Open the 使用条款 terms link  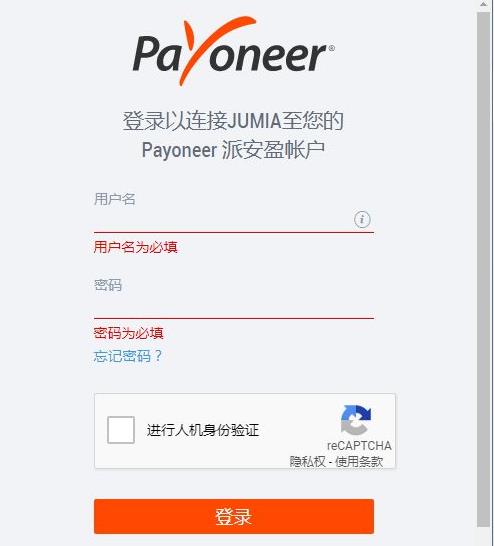(x=359, y=462)
